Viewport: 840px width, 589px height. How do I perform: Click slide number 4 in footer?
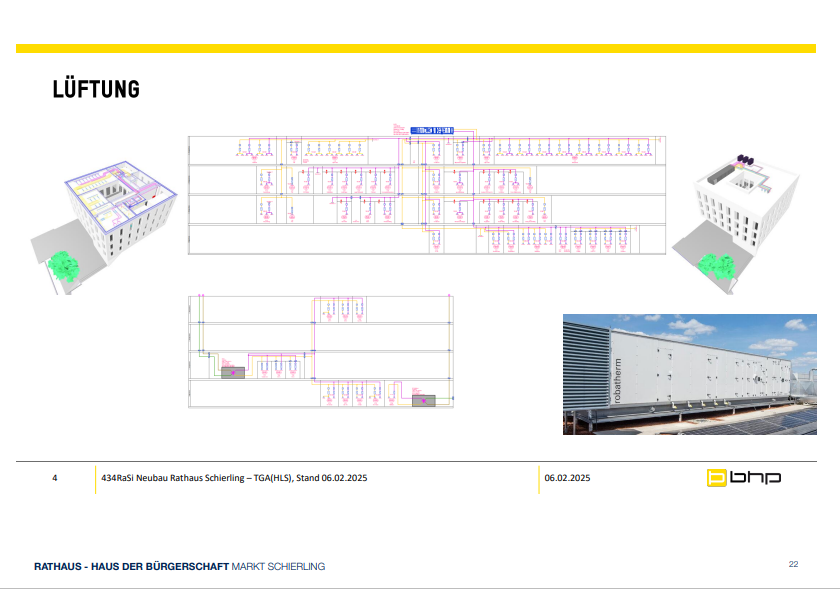[x=55, y=479]
